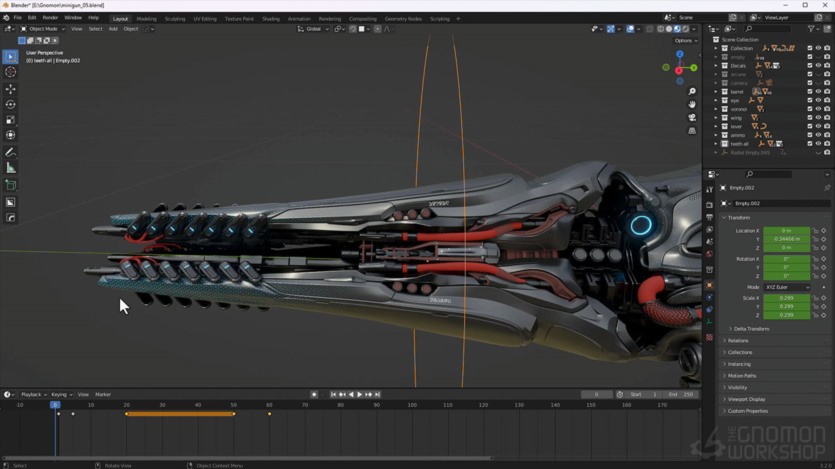Screen dimensions: 835x469
Task: Toggle viewport overlays button
Action: tap(630, 29)
